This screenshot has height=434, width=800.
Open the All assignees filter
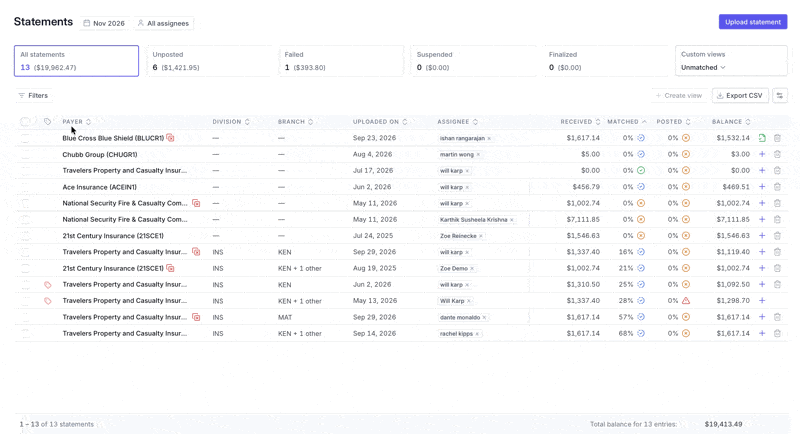[x=163, y=23]
